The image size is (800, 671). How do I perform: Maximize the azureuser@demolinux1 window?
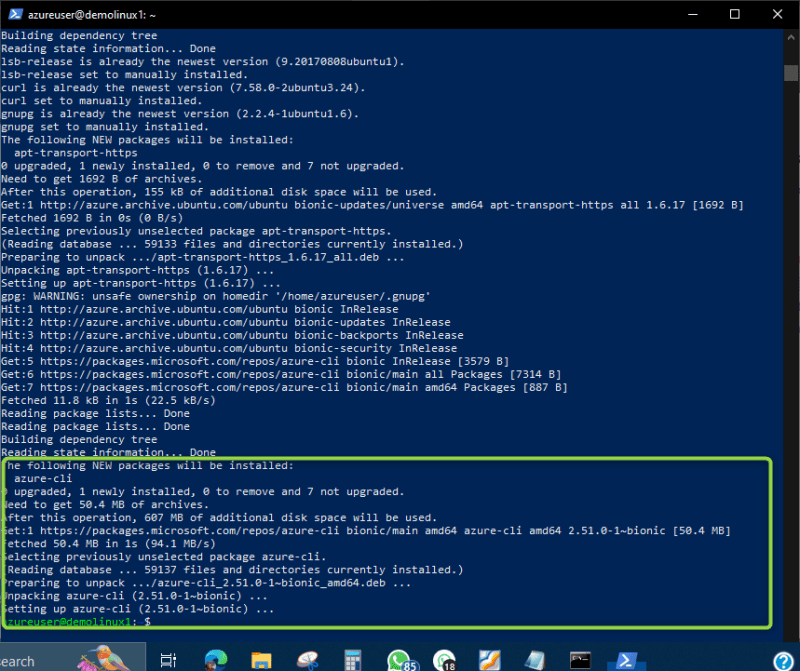click(735, 14)
